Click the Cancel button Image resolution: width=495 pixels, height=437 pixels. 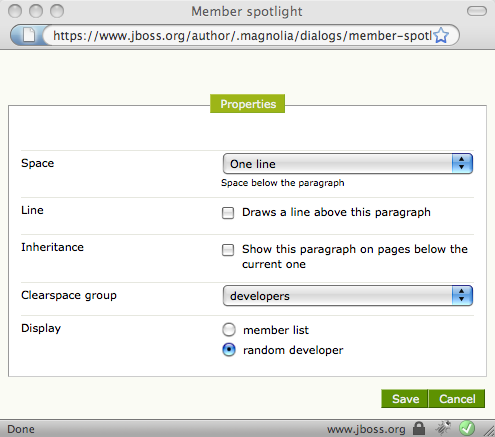tap(457, 399)
